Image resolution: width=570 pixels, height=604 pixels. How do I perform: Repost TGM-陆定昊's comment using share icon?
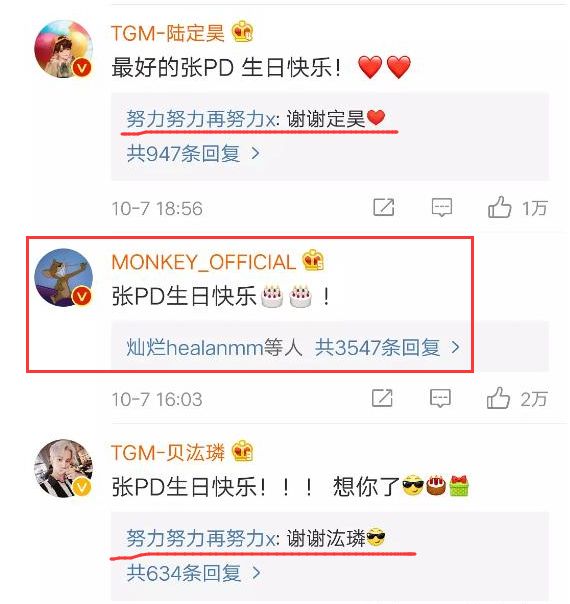384,207
